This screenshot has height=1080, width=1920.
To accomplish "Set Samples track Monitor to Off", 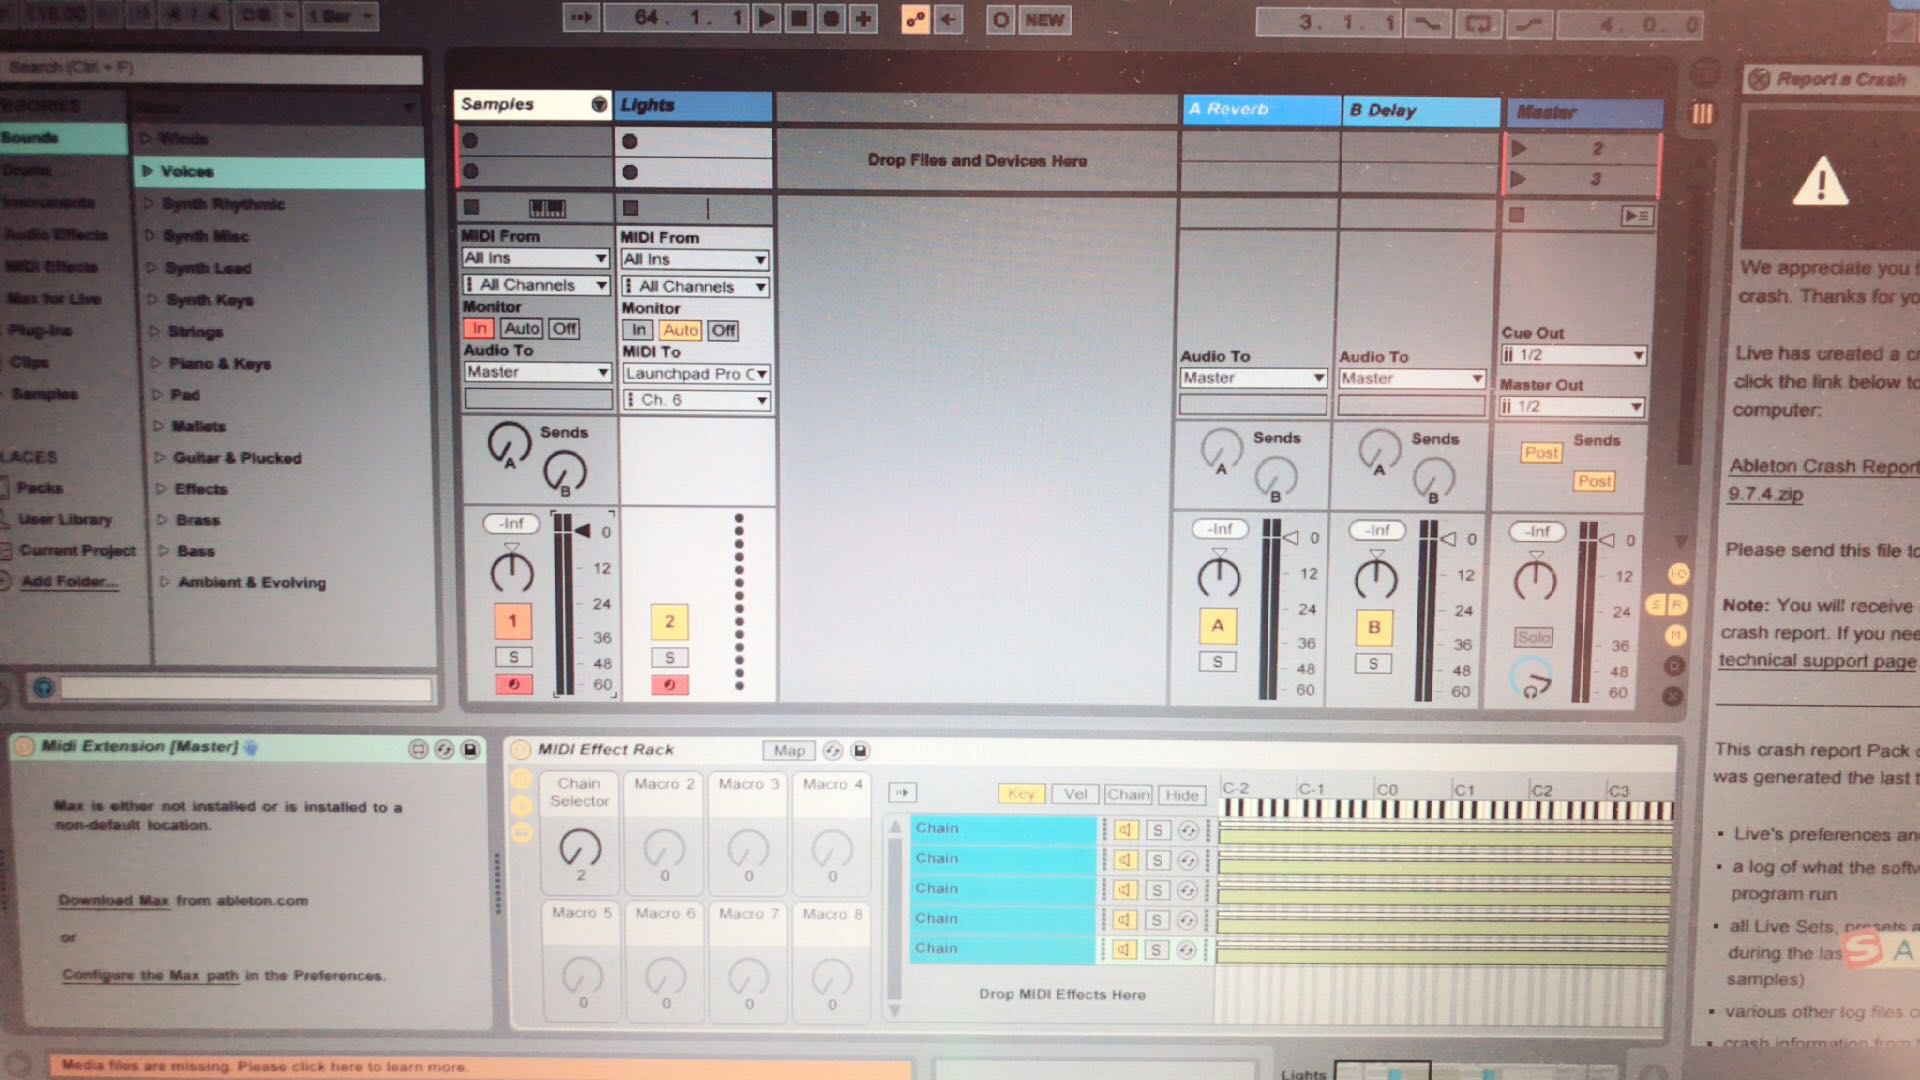I will pos(564,328).
